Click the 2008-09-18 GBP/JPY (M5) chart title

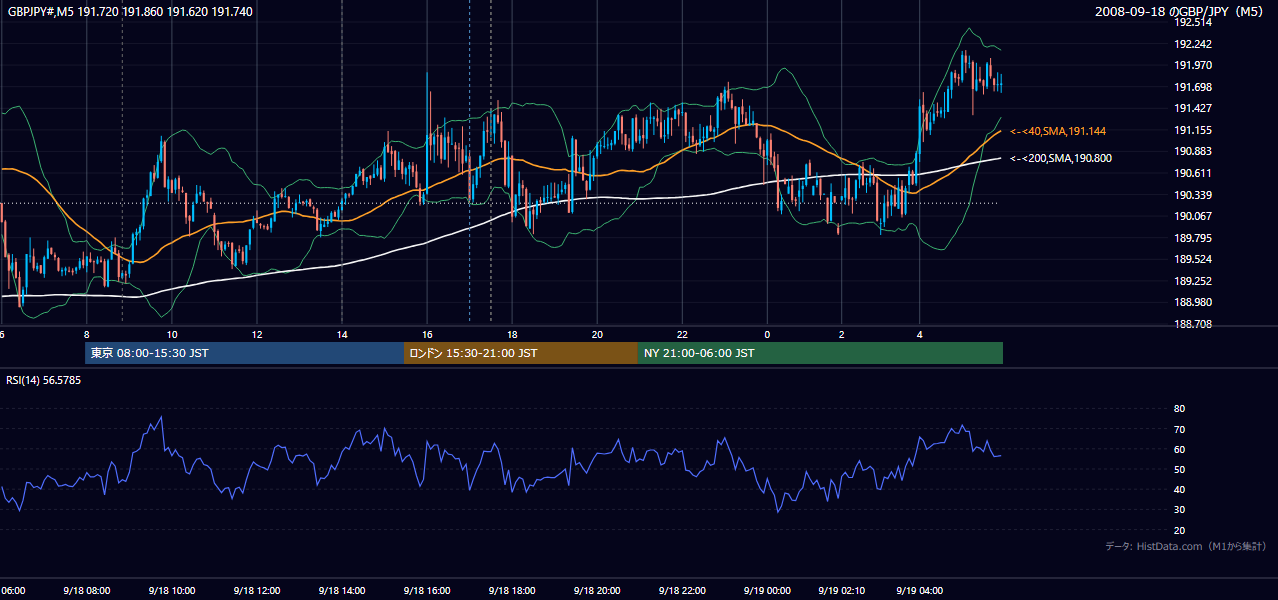coord(1181,11)
